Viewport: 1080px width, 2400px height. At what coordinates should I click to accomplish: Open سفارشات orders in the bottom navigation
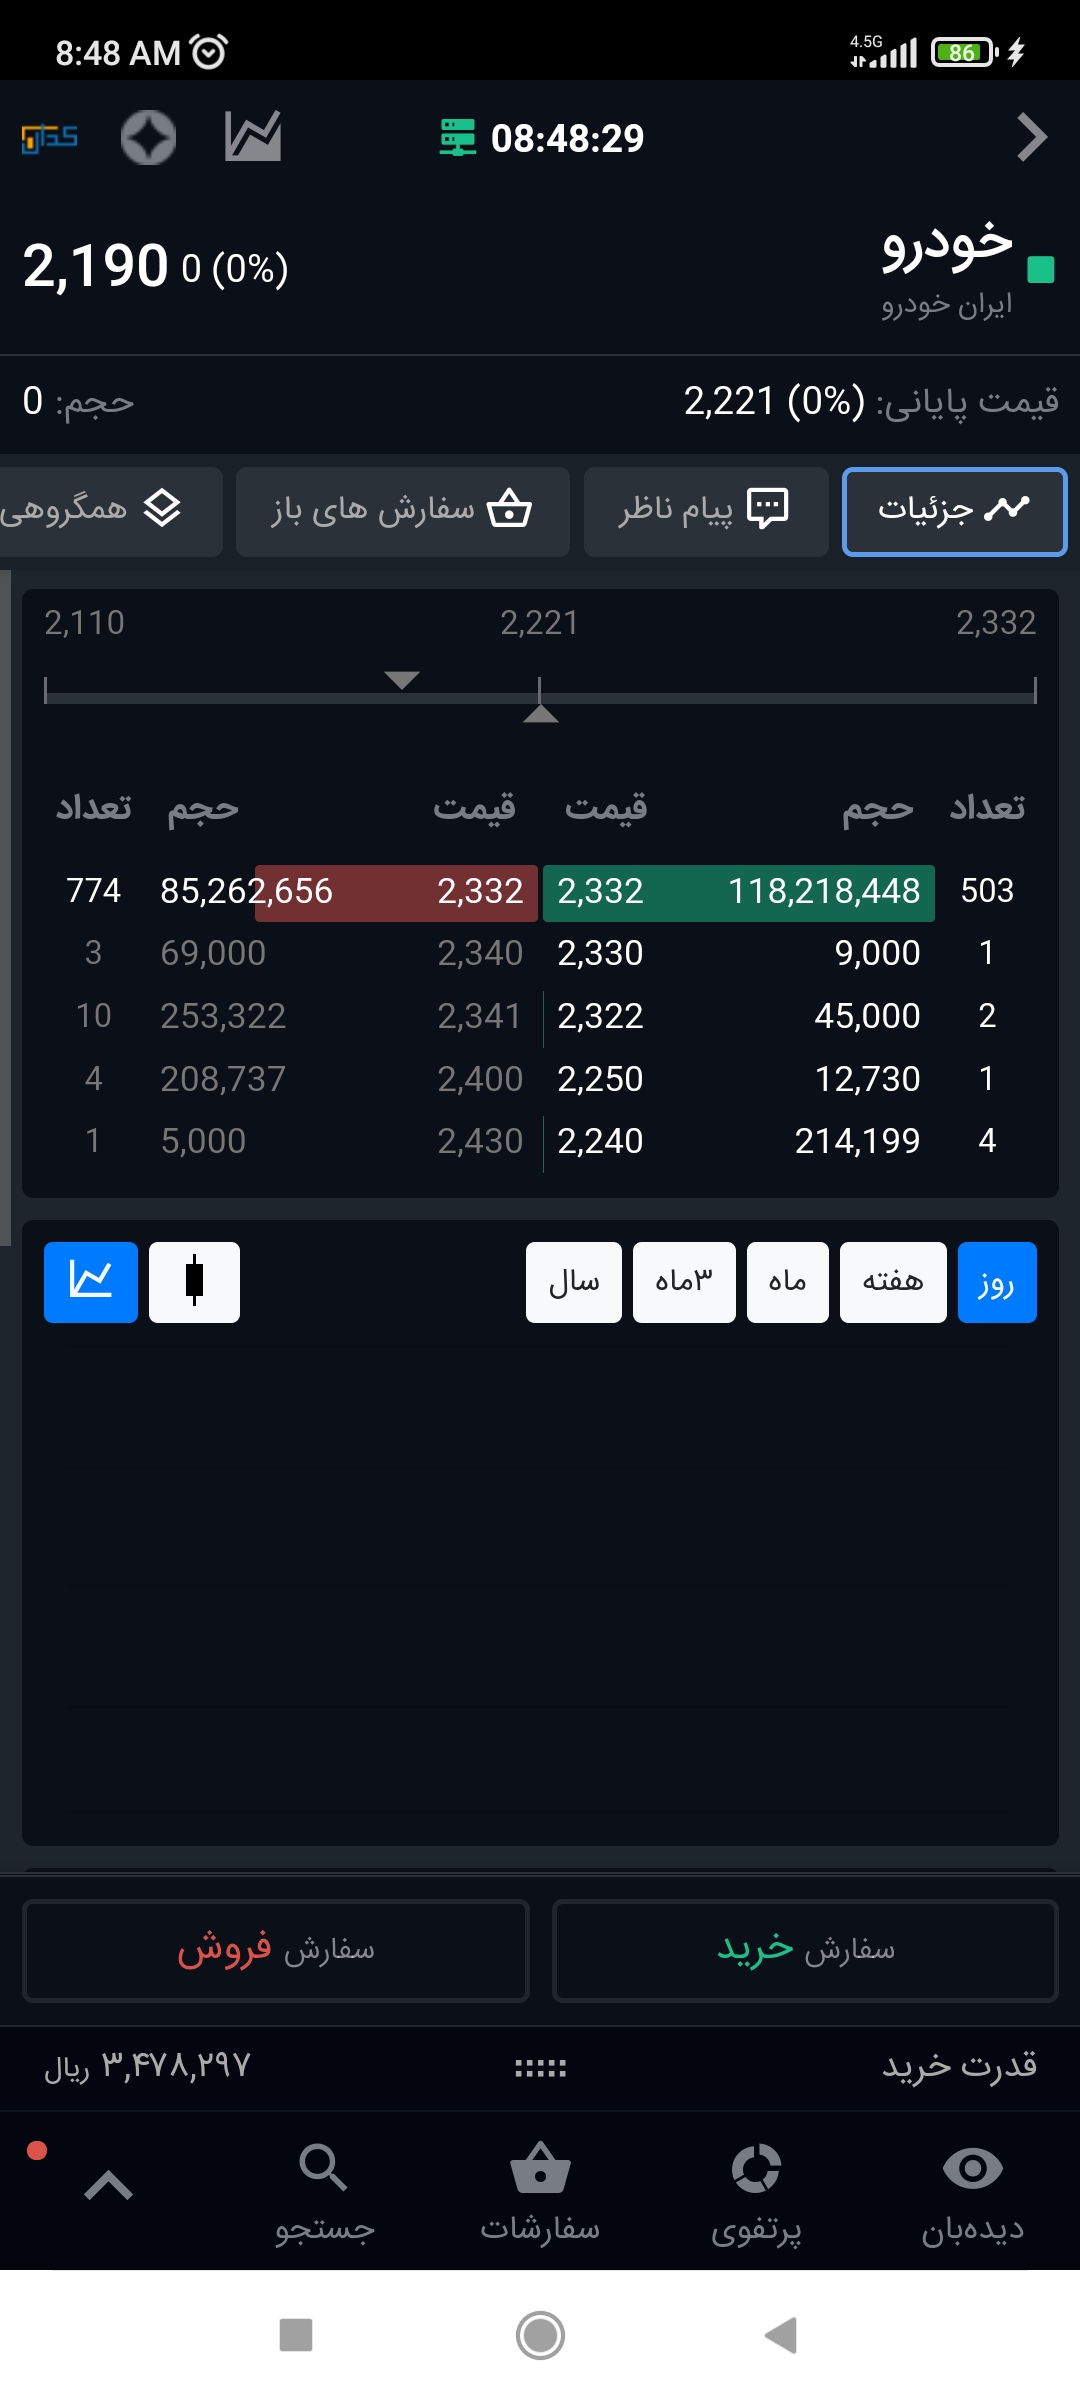point(540,2193)
